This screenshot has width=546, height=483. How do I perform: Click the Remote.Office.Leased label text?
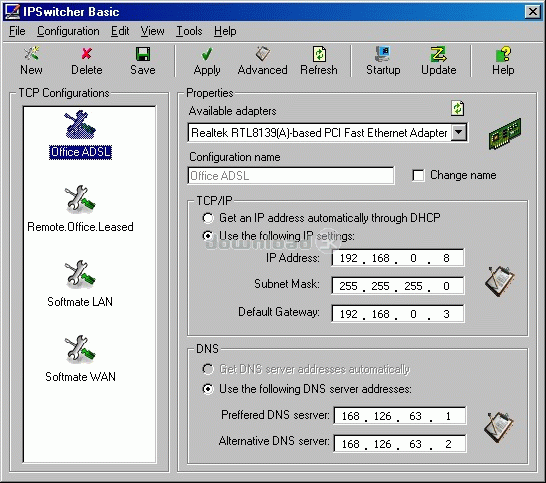click(x=80, y=227)
